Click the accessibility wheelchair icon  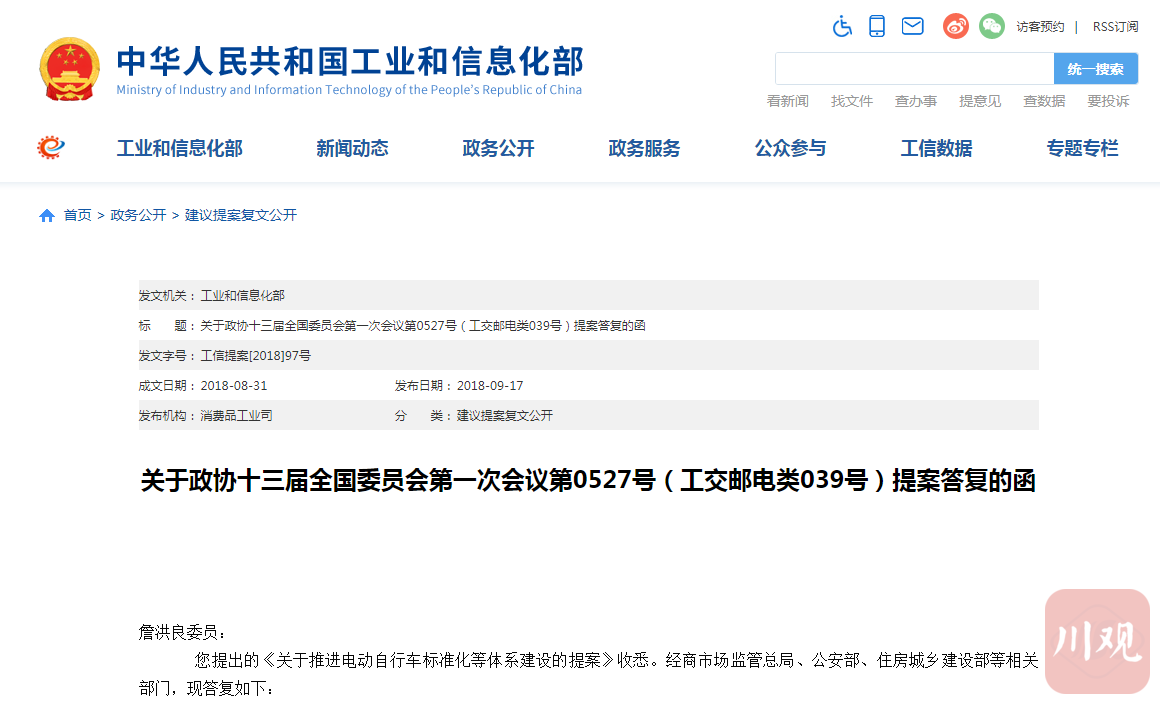(x=842, y=27)
